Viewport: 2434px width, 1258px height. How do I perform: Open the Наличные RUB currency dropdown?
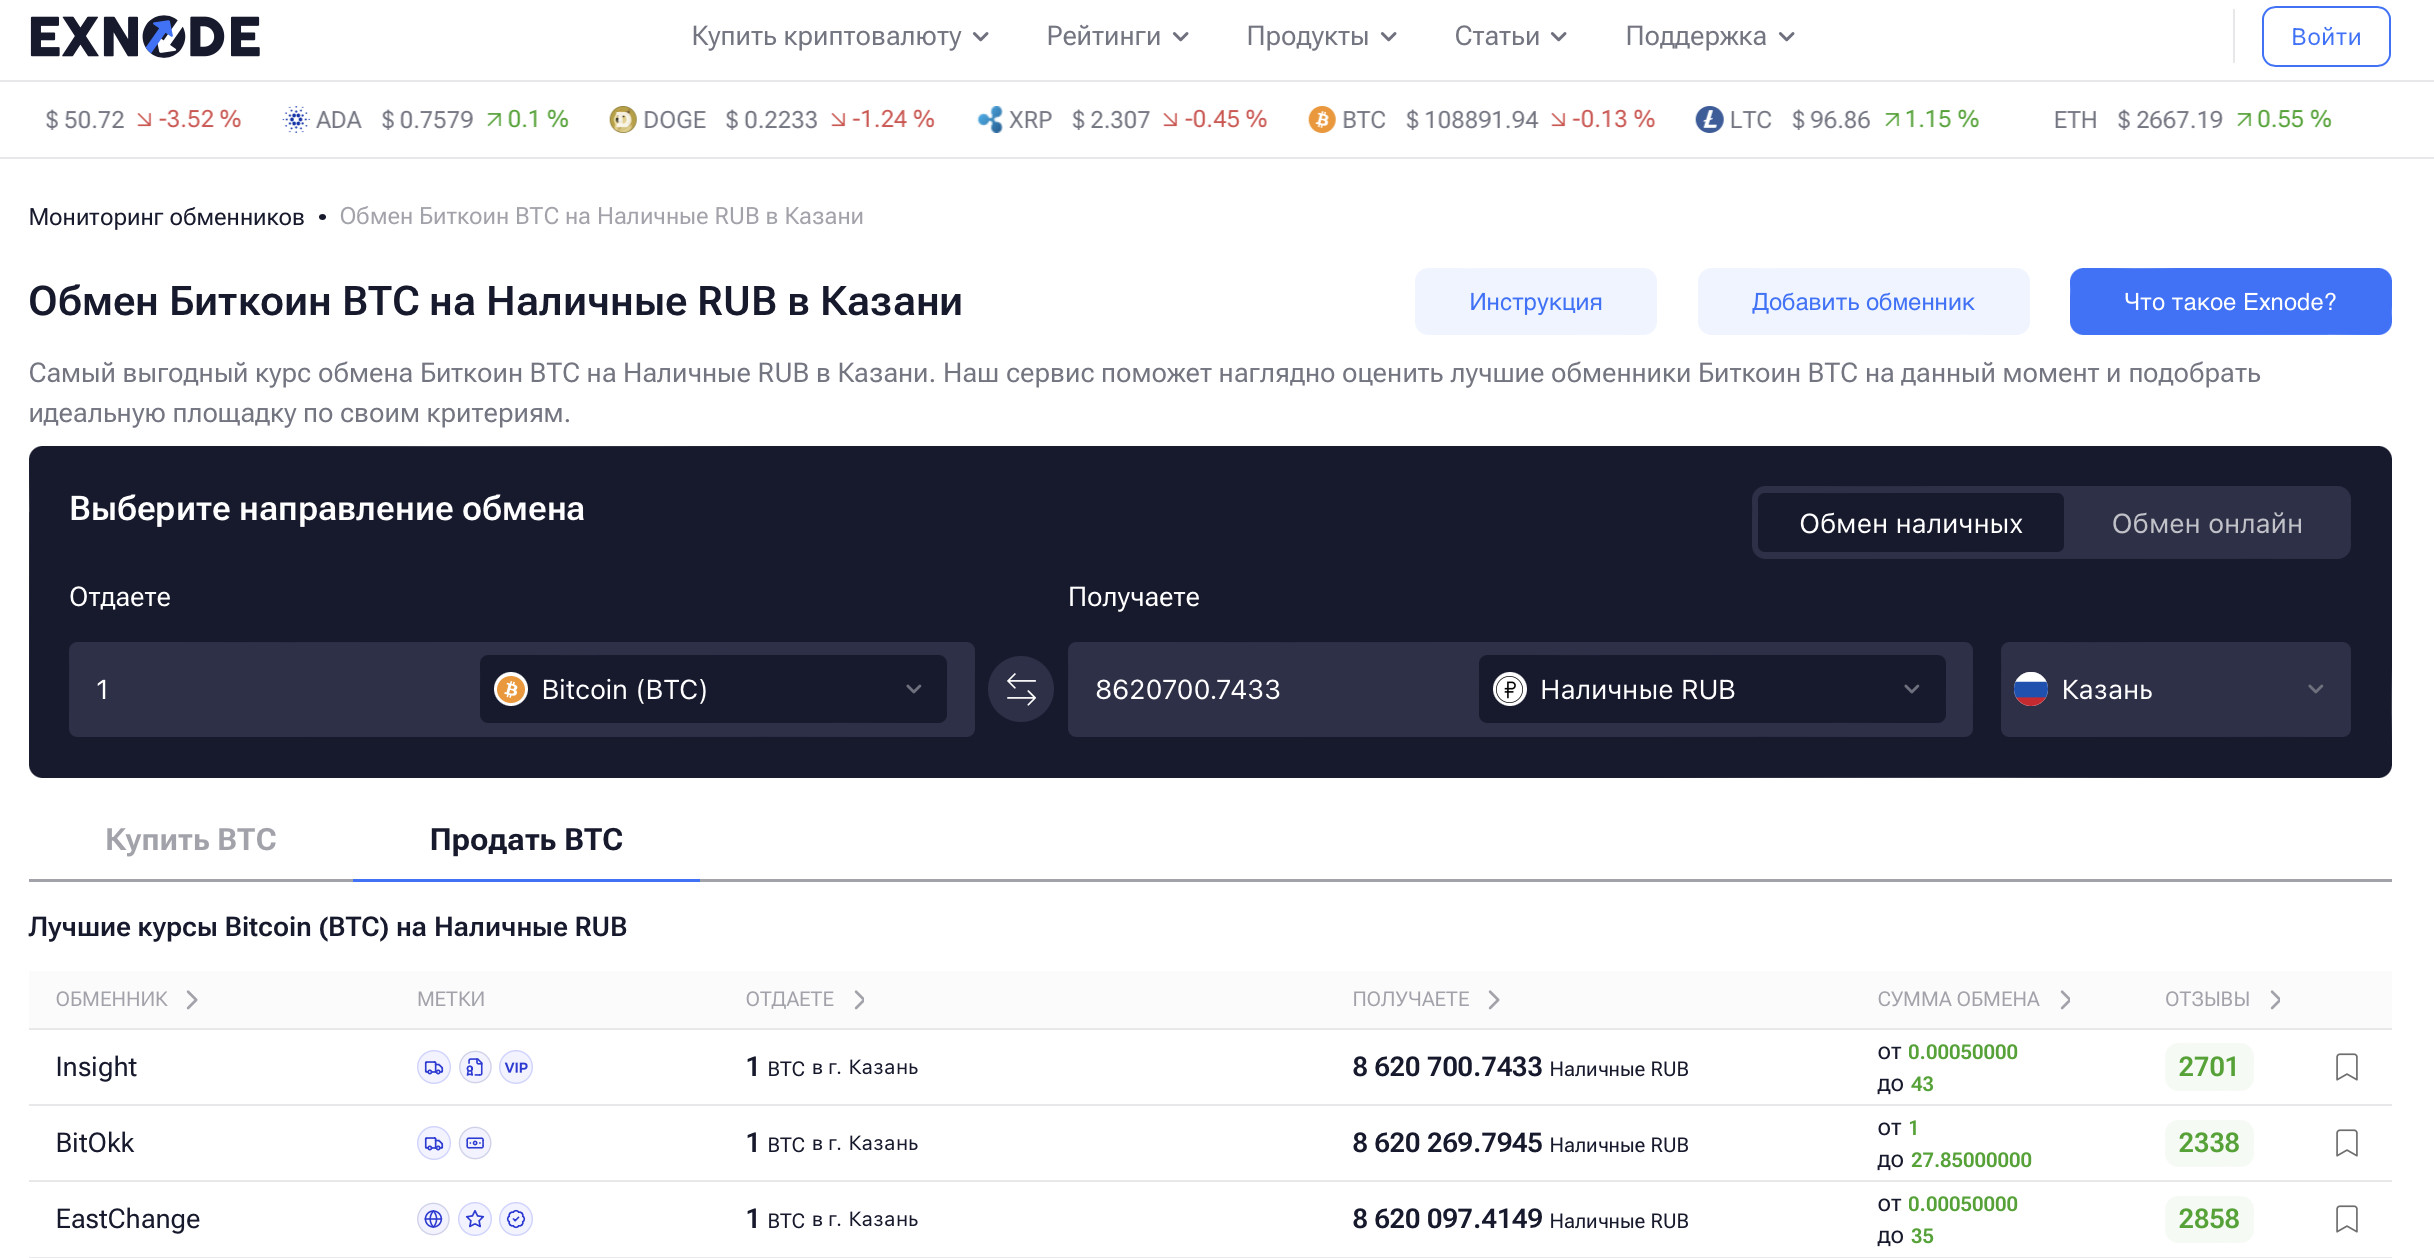(1710, 689)
